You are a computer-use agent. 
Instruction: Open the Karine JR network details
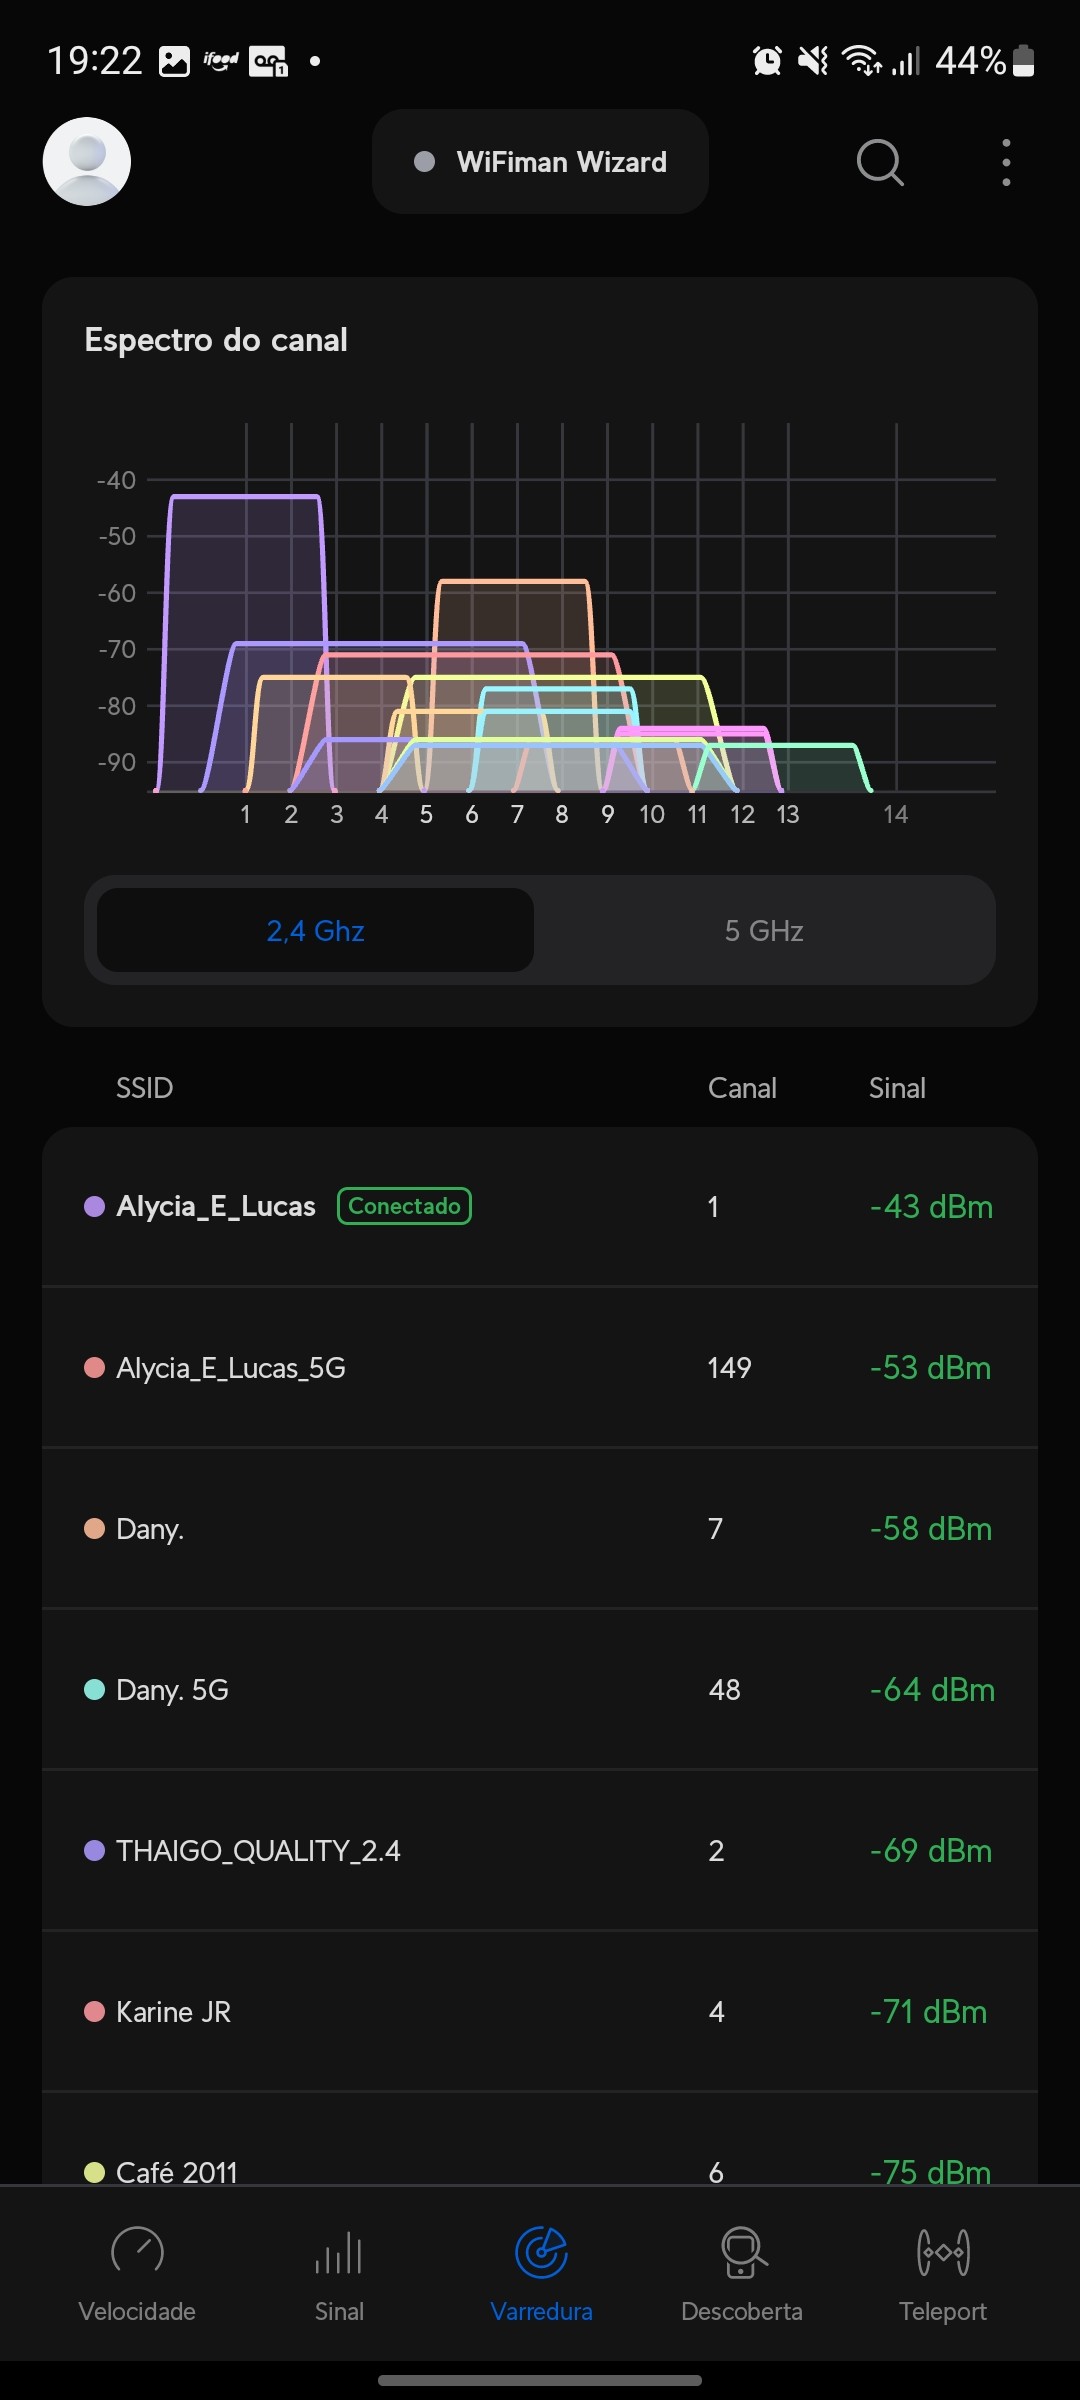(x=540, y=2012)
